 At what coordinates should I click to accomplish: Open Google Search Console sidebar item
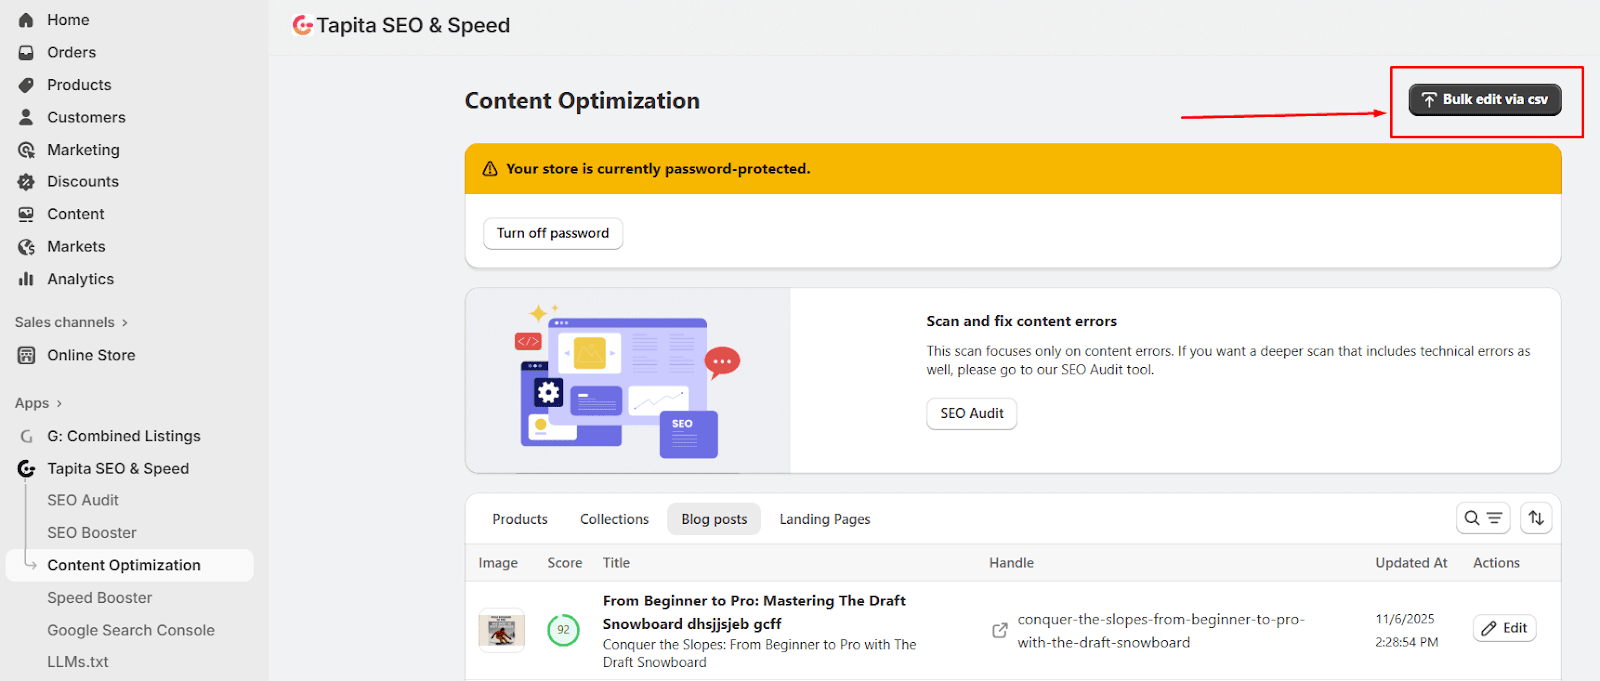(131, 630)
